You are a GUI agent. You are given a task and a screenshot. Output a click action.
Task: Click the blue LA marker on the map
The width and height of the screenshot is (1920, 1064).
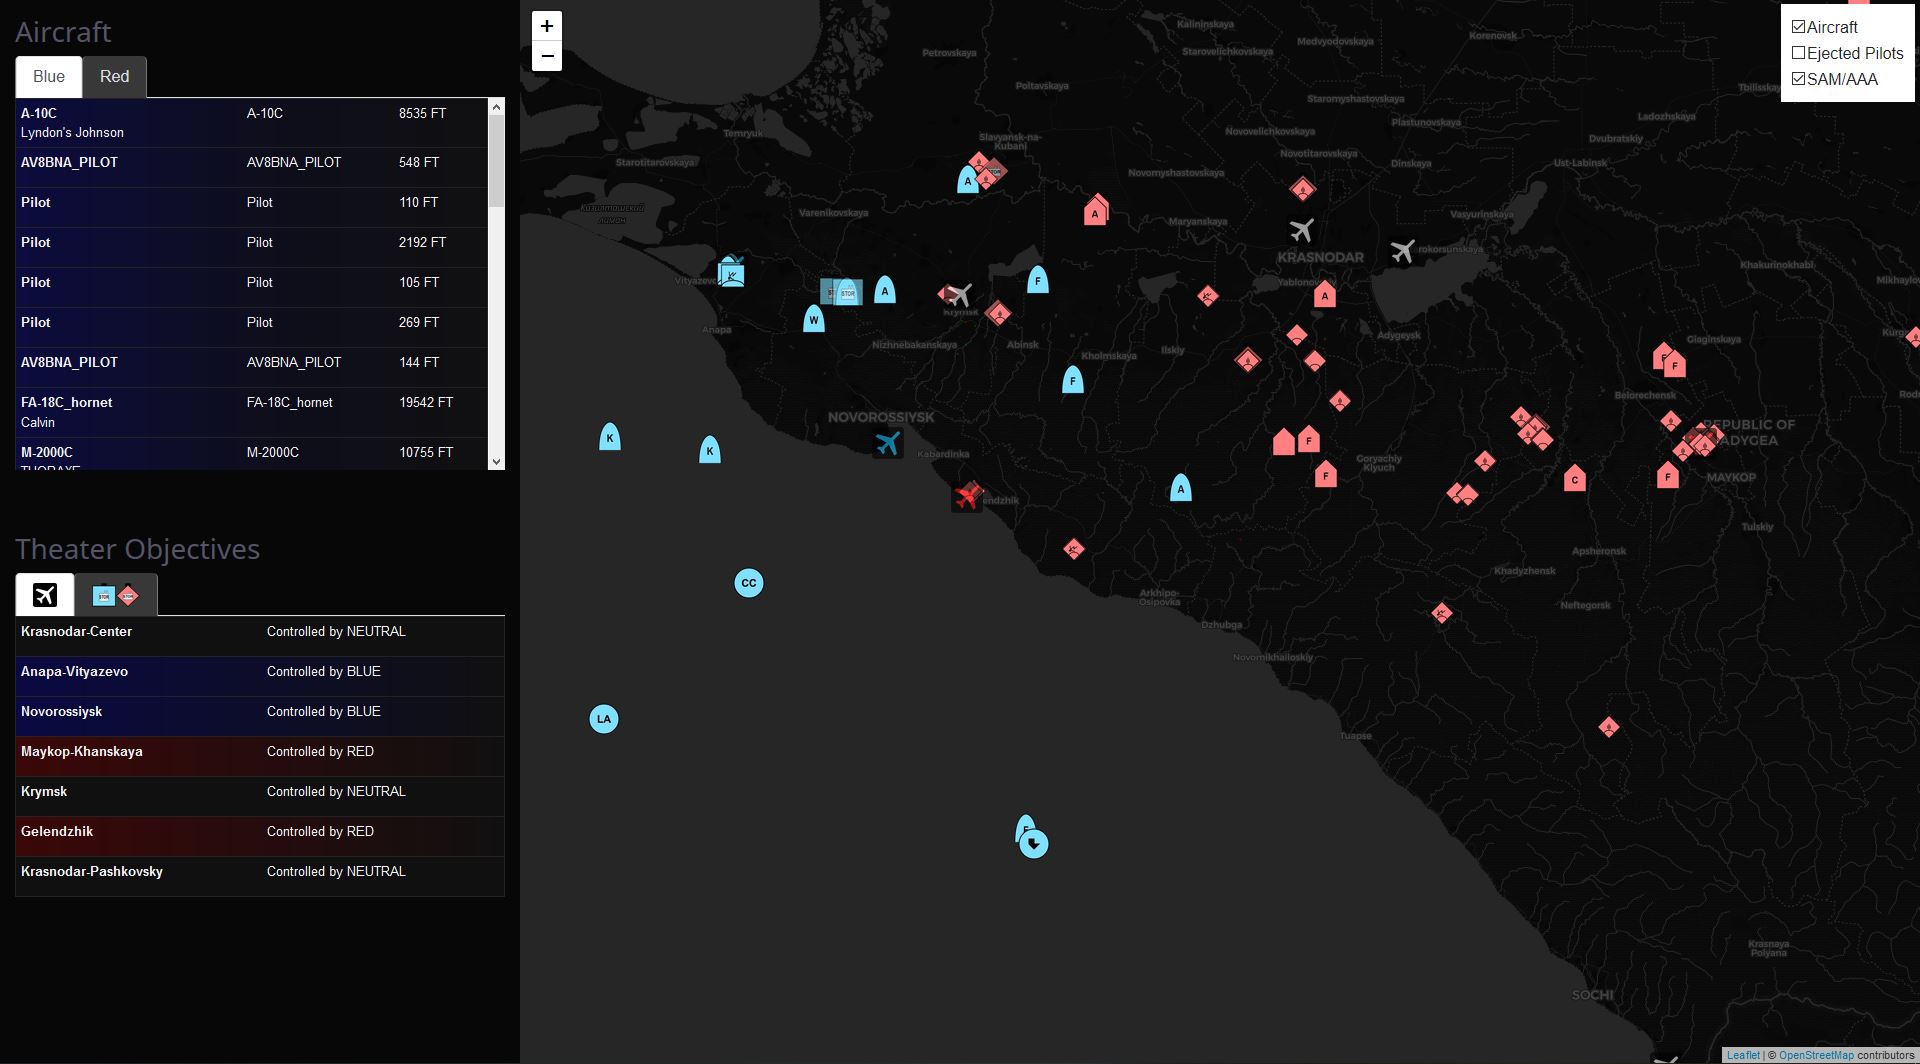[603, 719]
